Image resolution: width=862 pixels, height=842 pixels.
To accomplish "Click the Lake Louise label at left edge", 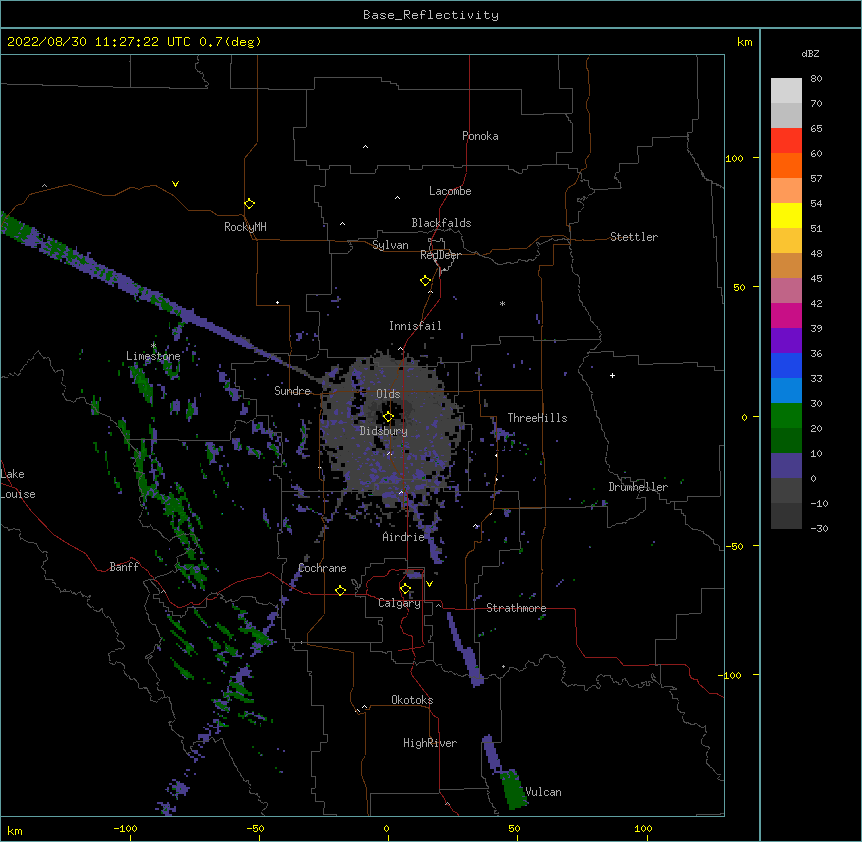I will click(x=18, y=484).
